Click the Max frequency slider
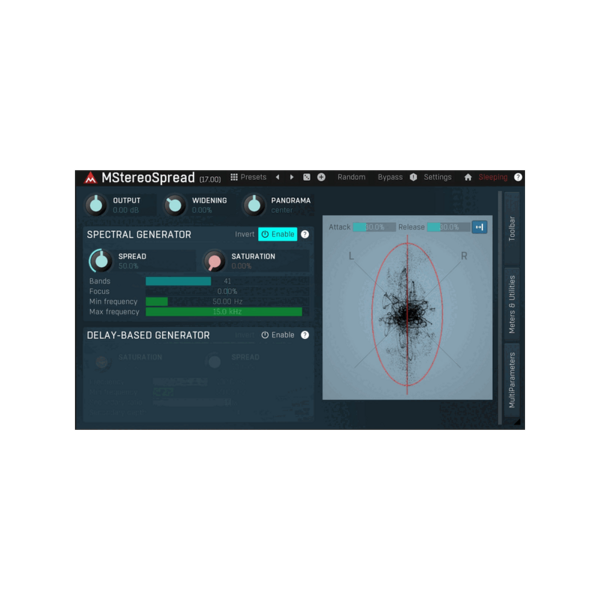Image resolution: width=600 pixels, height=600 pixels. pyautogui.click(x=227, y=312)
